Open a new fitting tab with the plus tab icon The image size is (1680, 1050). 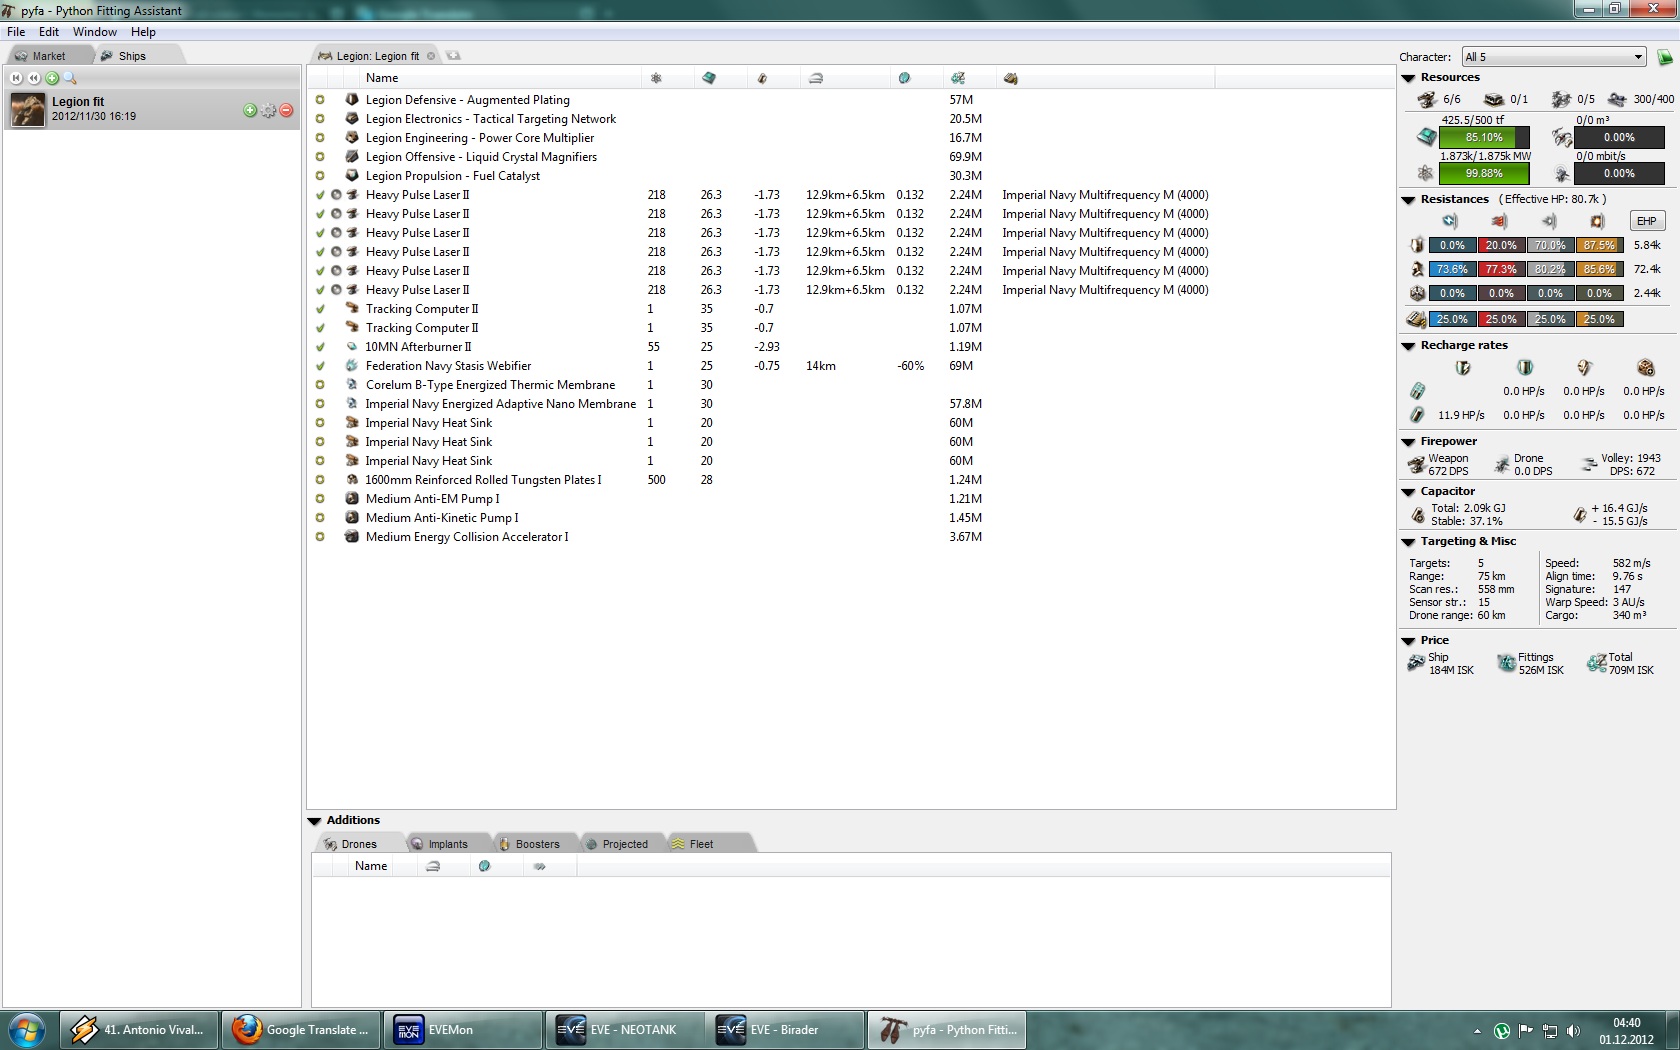(x=453, y=56)
